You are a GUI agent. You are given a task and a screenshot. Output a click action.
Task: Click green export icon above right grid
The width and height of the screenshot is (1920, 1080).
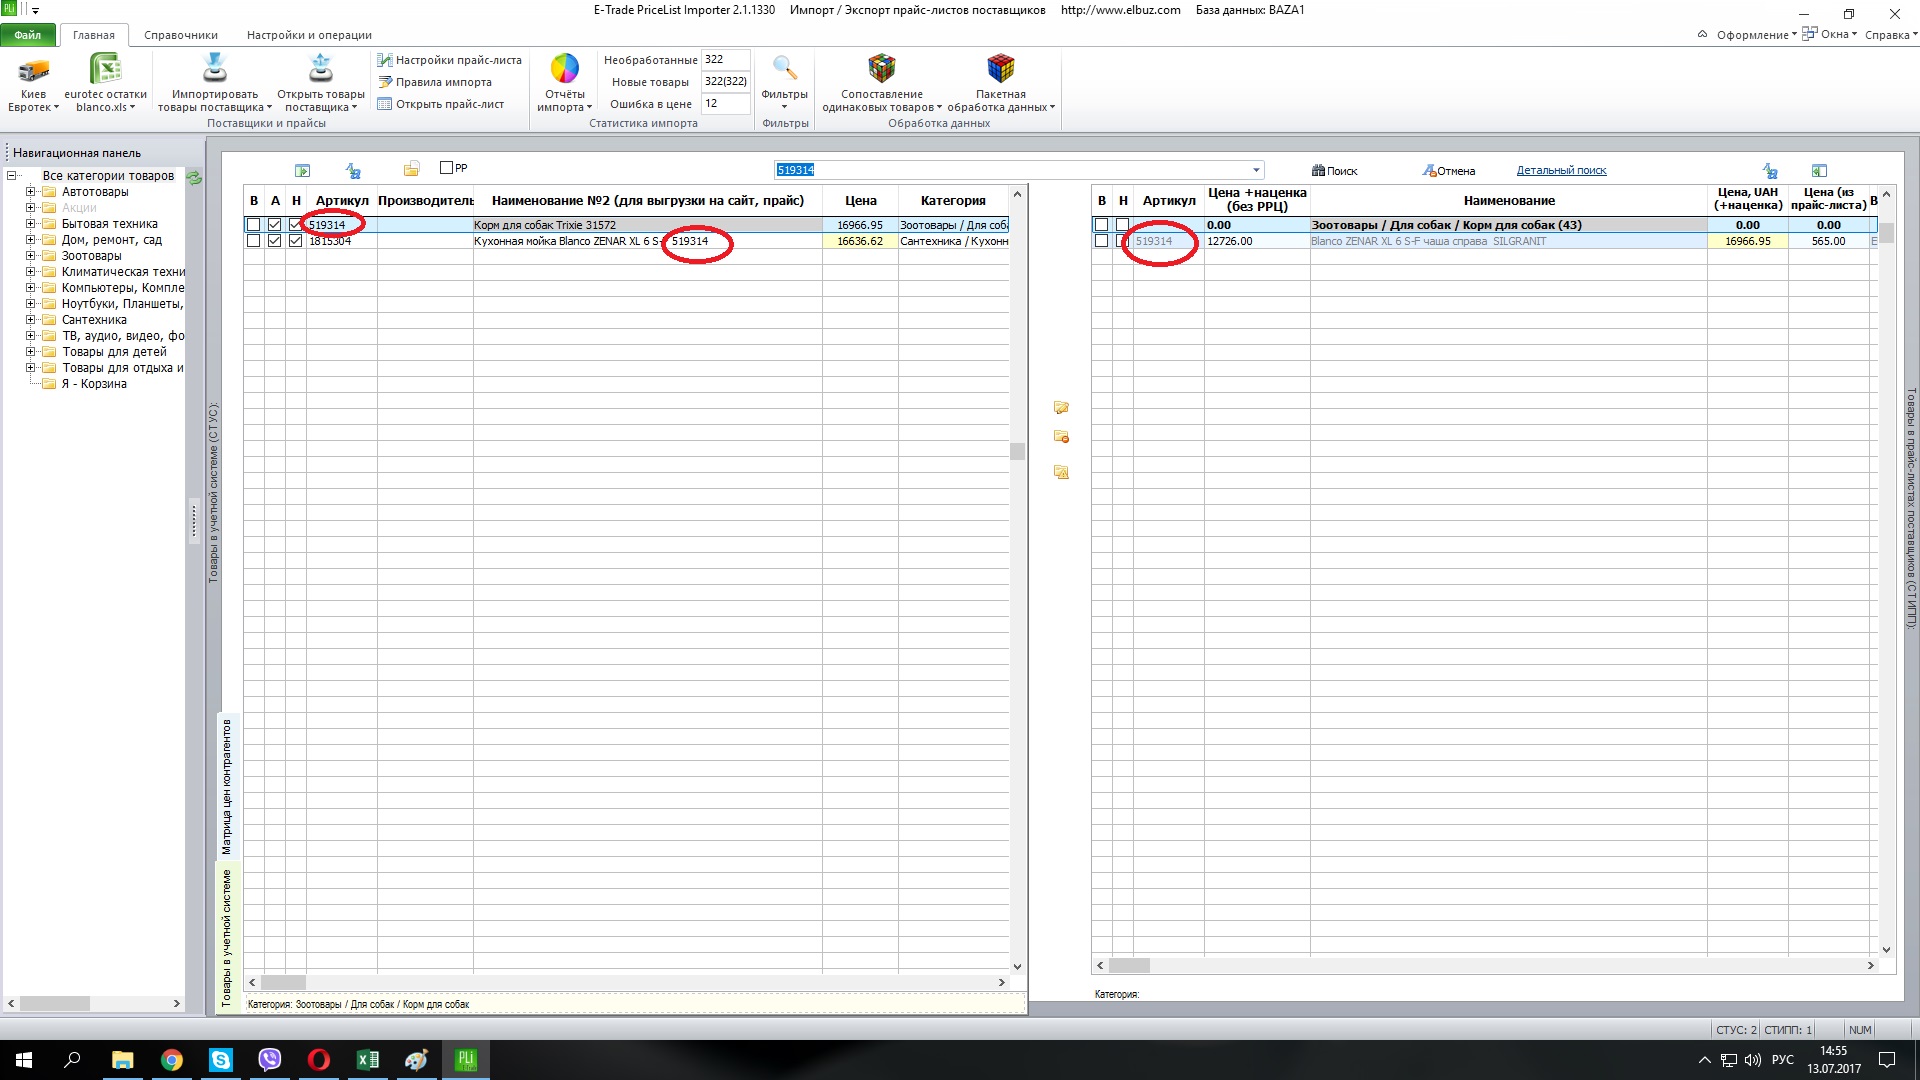pyautogui.click(x=1819, y=171)
